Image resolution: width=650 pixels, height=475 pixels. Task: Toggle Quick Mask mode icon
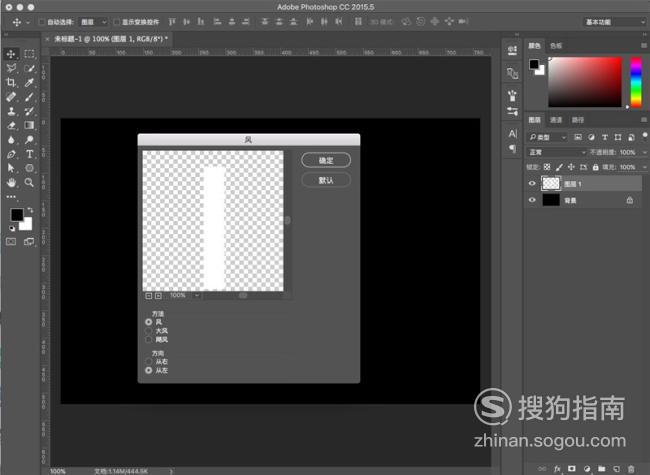coord(11,242)
